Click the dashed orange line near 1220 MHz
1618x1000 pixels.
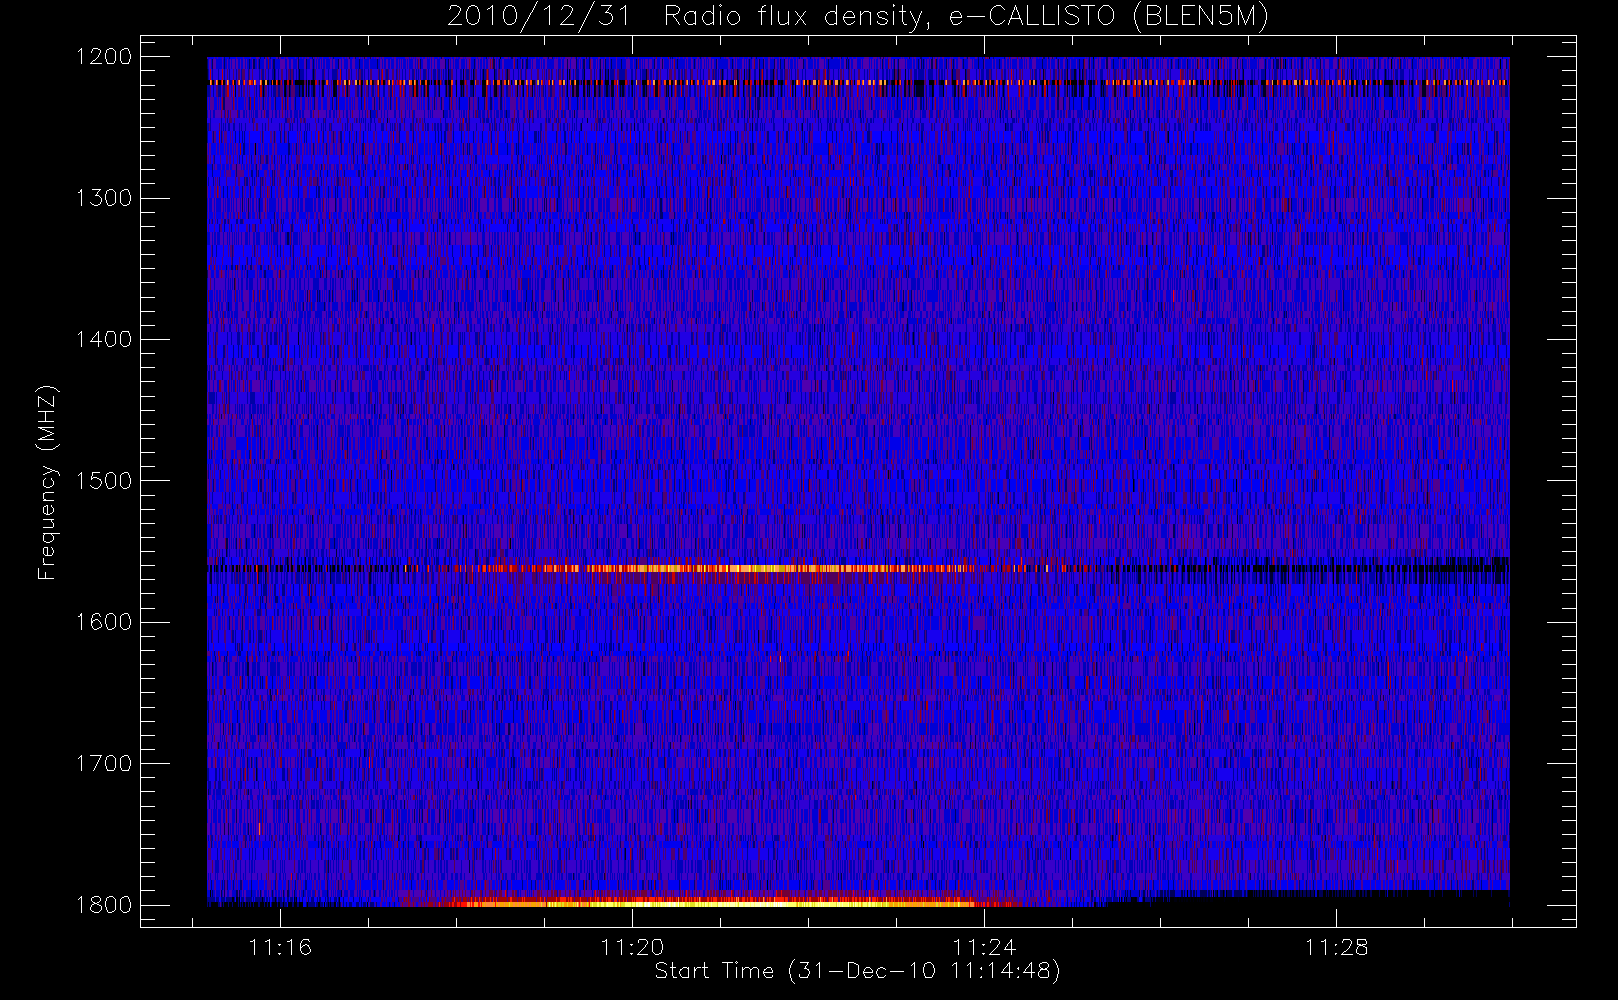(x=858, y=82)
